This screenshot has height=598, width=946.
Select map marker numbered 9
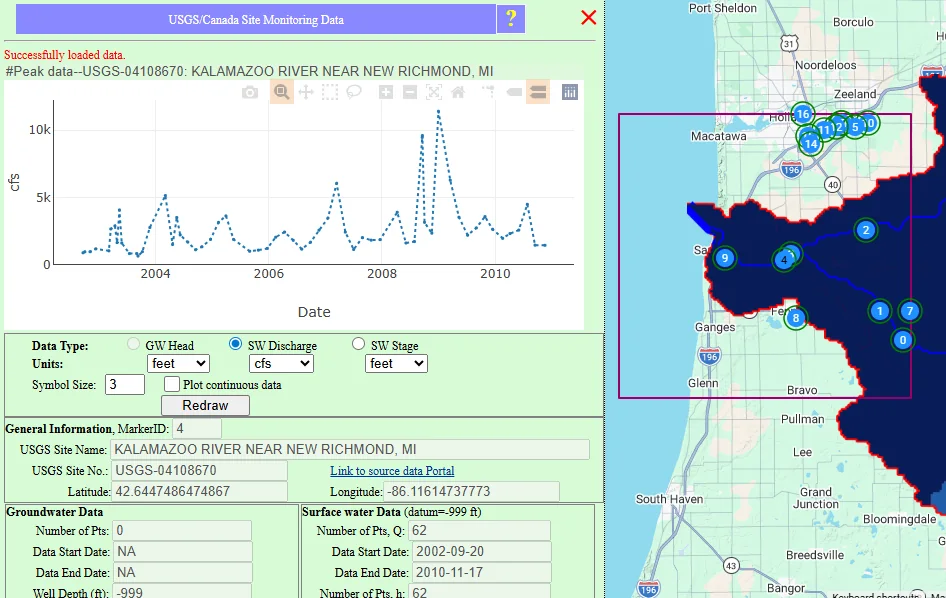click(x=725, y=258)
